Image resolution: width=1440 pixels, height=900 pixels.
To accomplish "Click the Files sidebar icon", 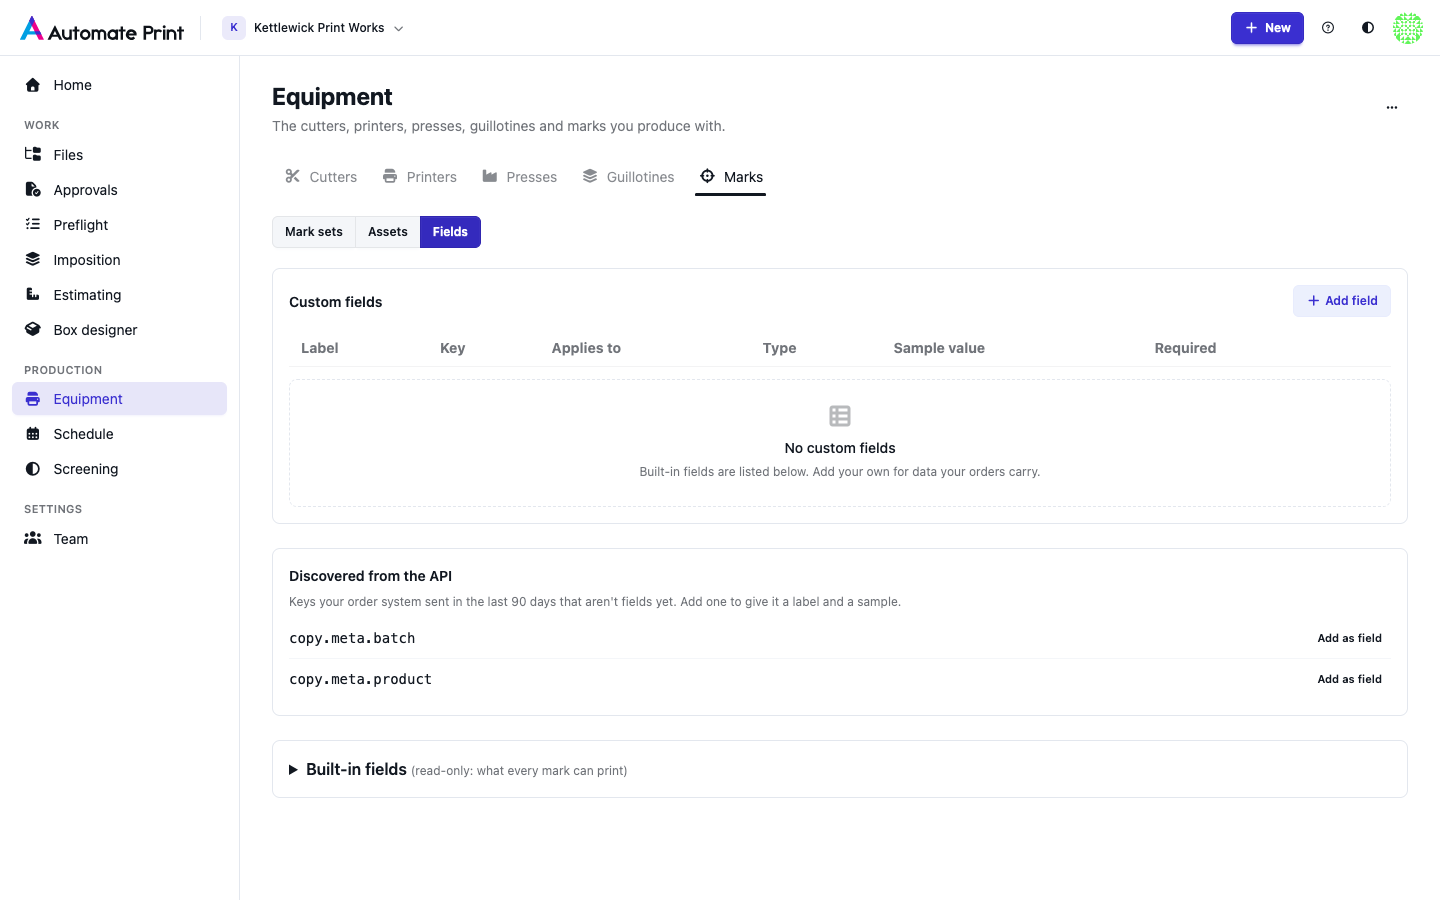I will point(33,155).
